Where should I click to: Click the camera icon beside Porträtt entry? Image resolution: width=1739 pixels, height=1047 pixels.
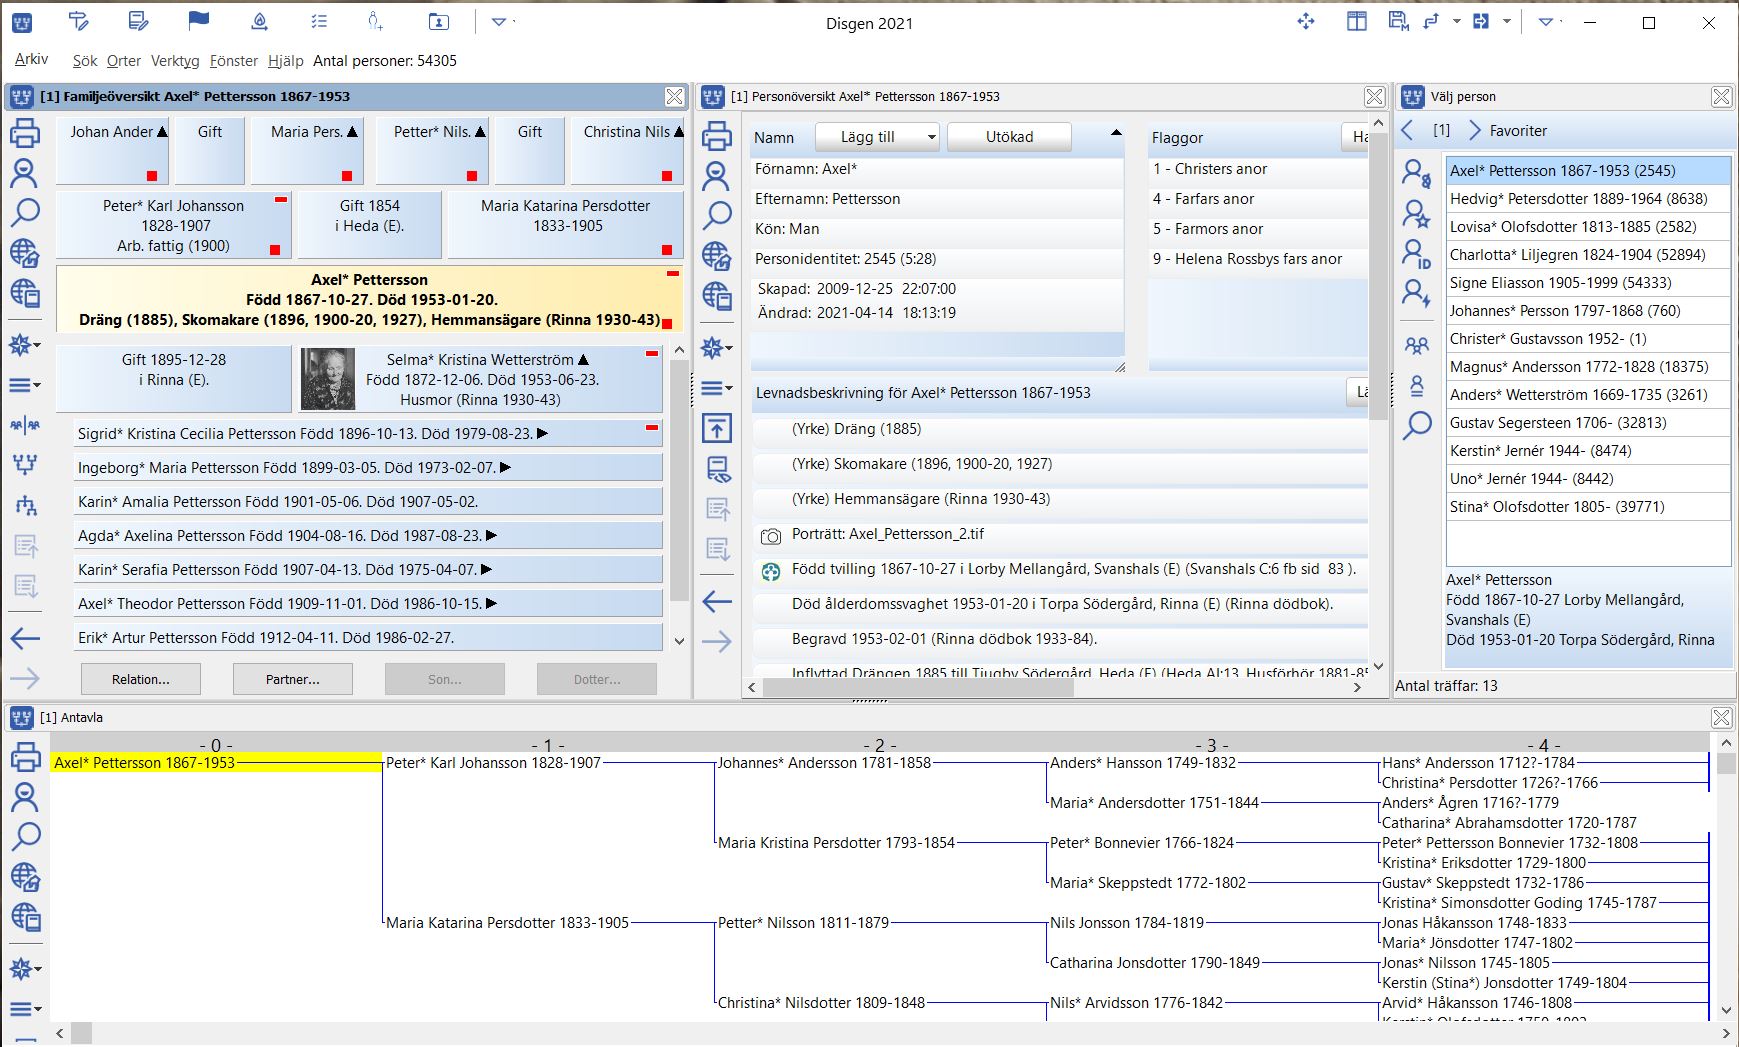[770, 536]
